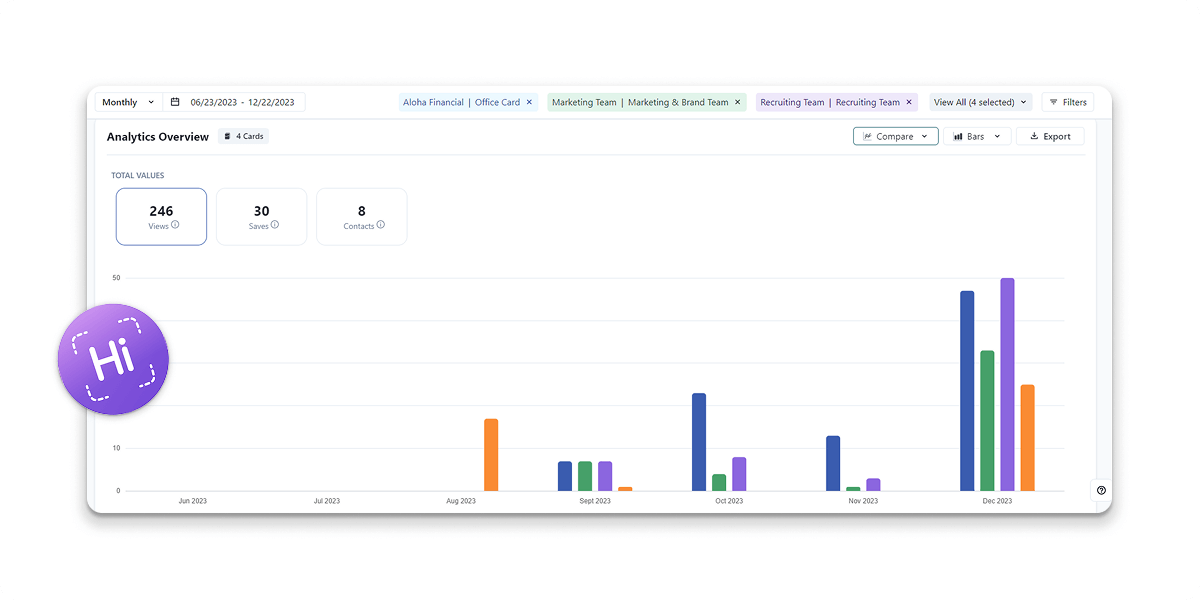
Task: Click the help question mark icon
Action: click(x=1101, y=490)
